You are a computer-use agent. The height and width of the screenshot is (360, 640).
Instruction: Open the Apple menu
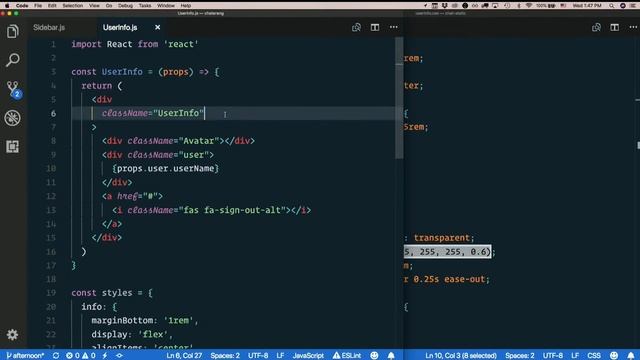pos(7,6)
